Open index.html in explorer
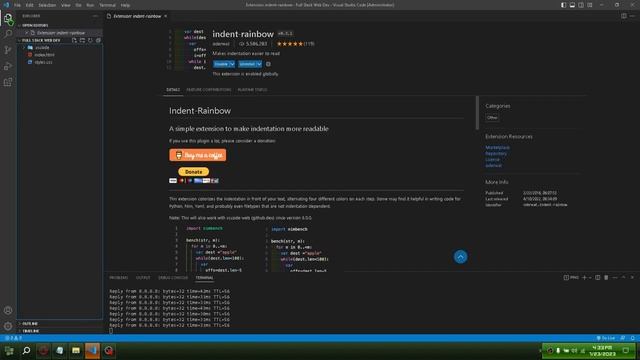Viewport: 640px width, 360px height. click(44, 55)
